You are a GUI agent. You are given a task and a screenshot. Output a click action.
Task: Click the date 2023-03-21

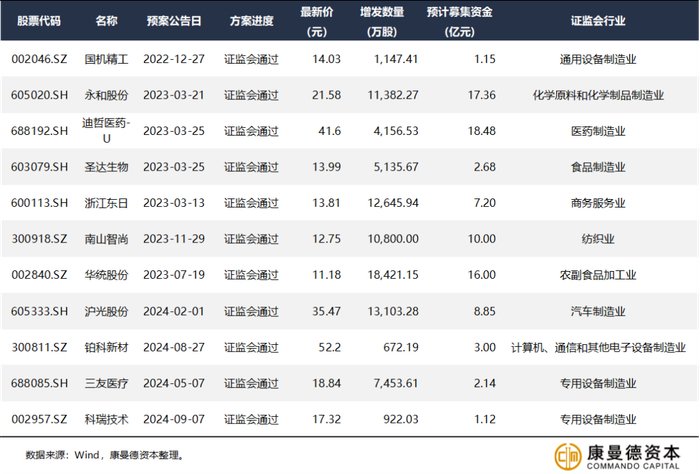(x=174, y=95)
